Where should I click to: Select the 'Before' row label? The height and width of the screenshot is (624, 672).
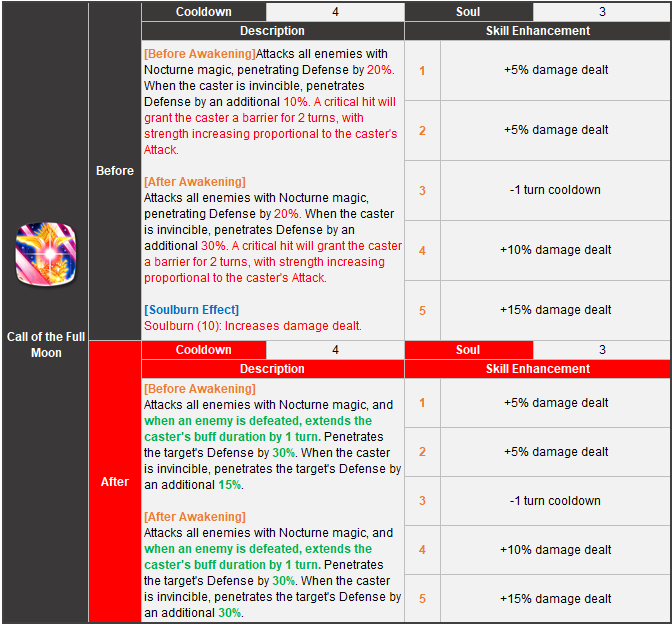click(115, 171)
